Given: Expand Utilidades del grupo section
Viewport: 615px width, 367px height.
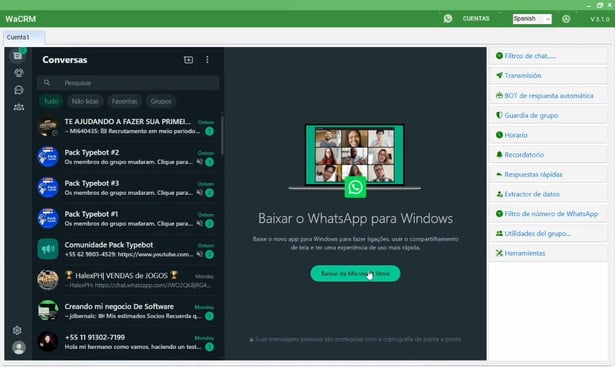Looking at the screenshot, I should click(x=548, y=234).
